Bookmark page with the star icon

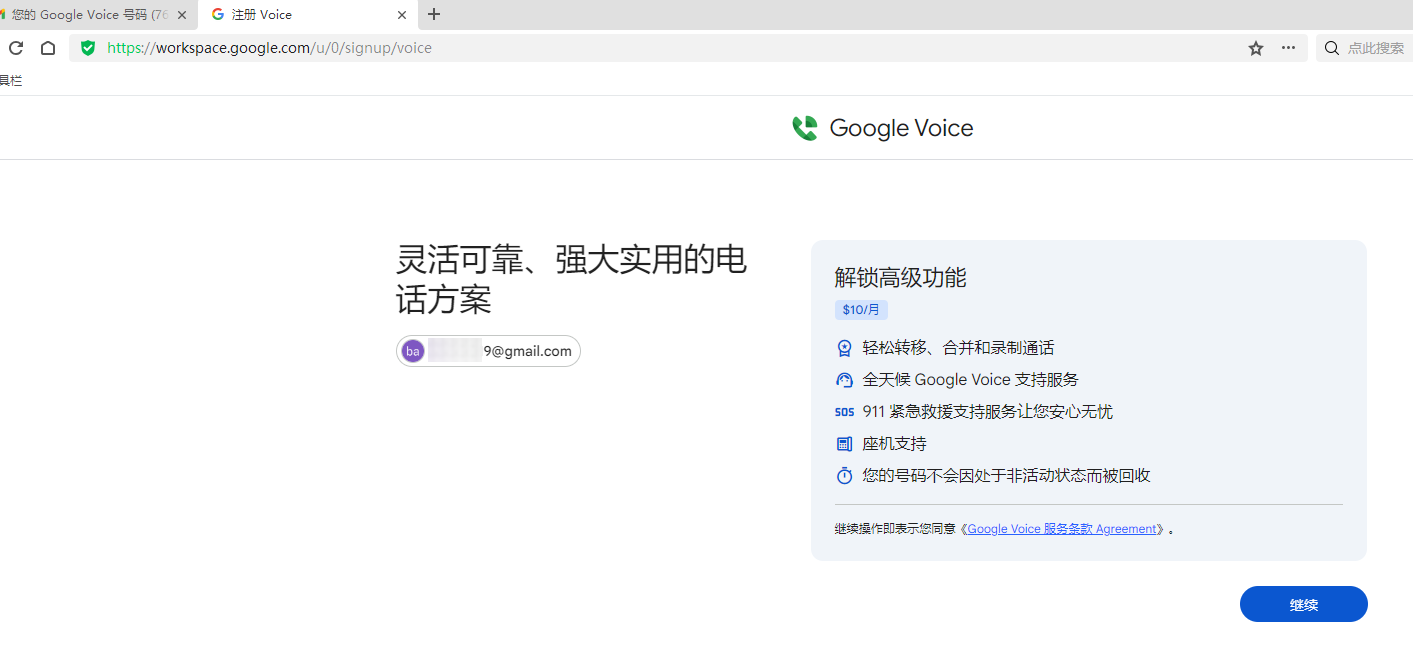click(1256, 48)
